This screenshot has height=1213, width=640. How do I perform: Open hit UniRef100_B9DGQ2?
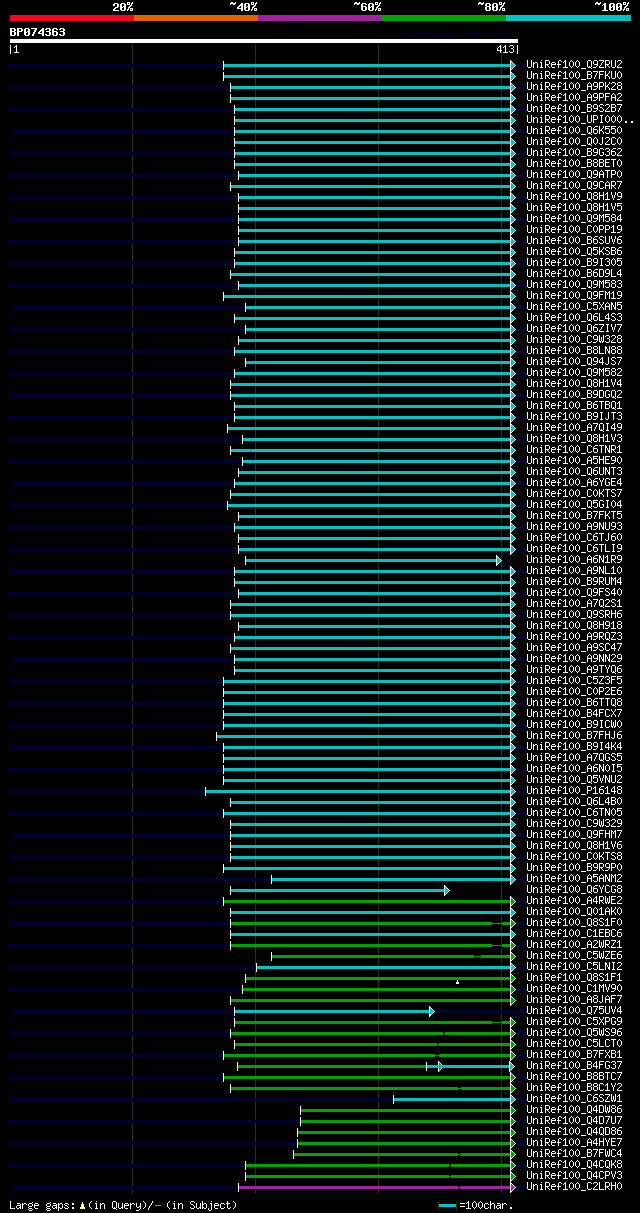pos(574,394)
